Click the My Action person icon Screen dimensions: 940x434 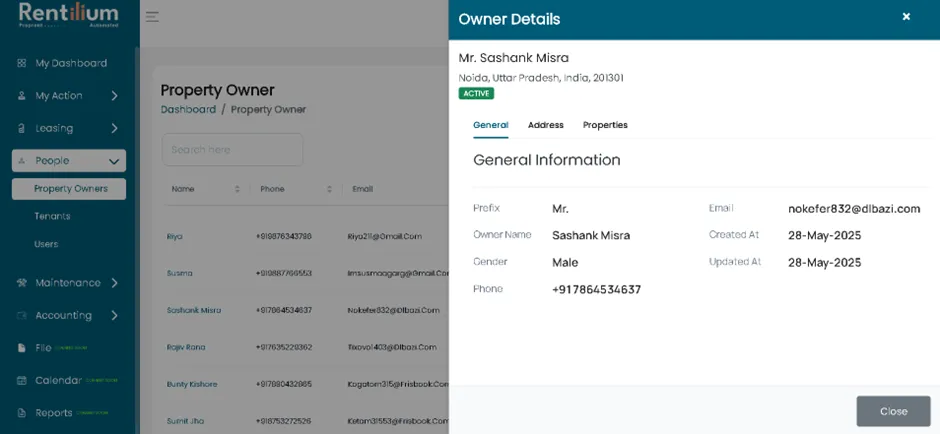tap(22, 95)
